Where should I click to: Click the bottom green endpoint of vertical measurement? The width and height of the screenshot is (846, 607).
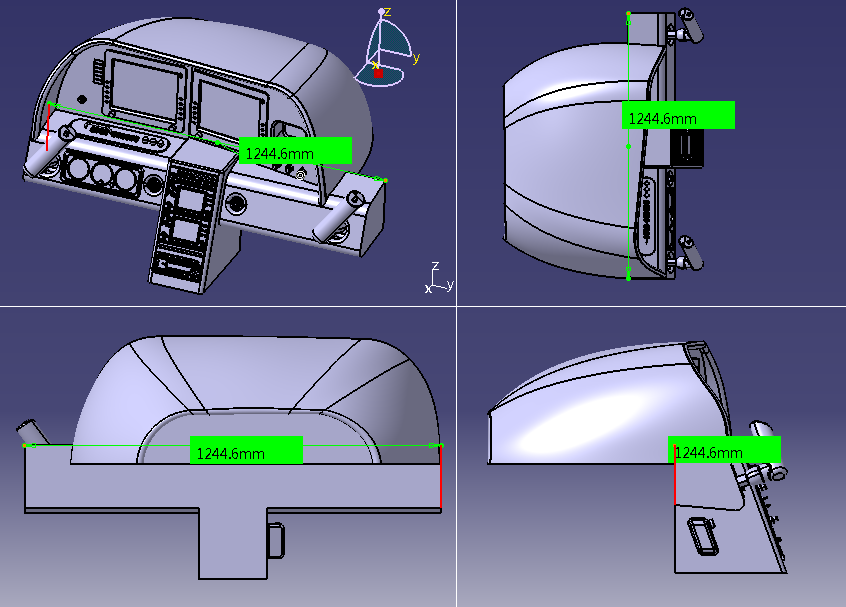click(628, 277)
